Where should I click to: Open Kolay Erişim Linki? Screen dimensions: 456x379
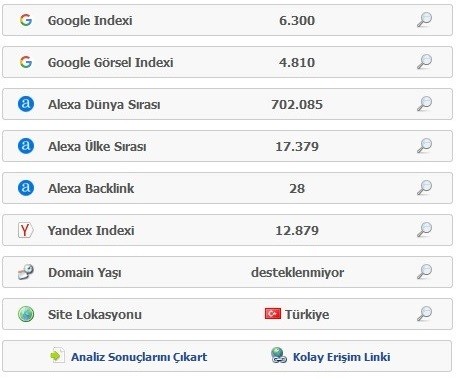point(341,357)
